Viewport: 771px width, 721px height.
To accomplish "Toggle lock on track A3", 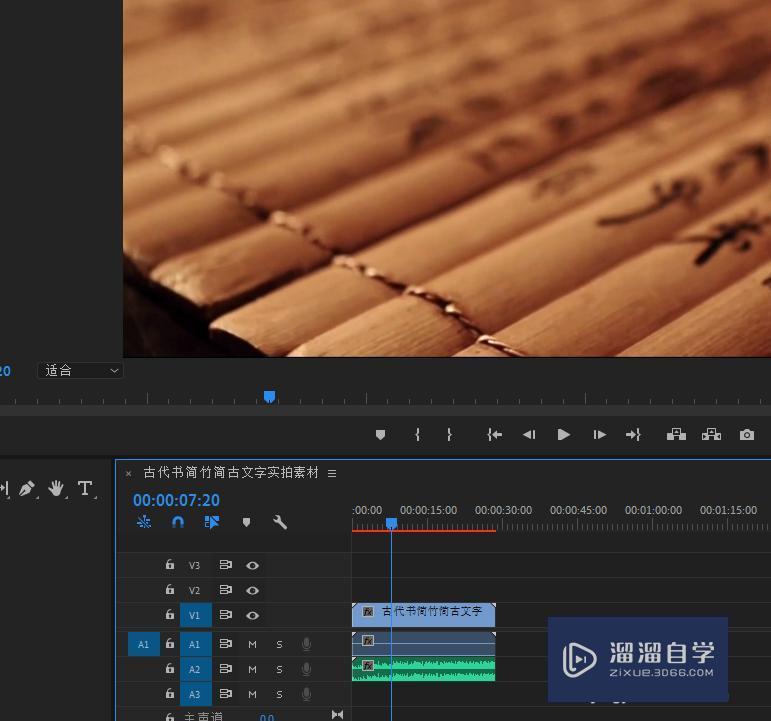I will [x=170, y=693].
